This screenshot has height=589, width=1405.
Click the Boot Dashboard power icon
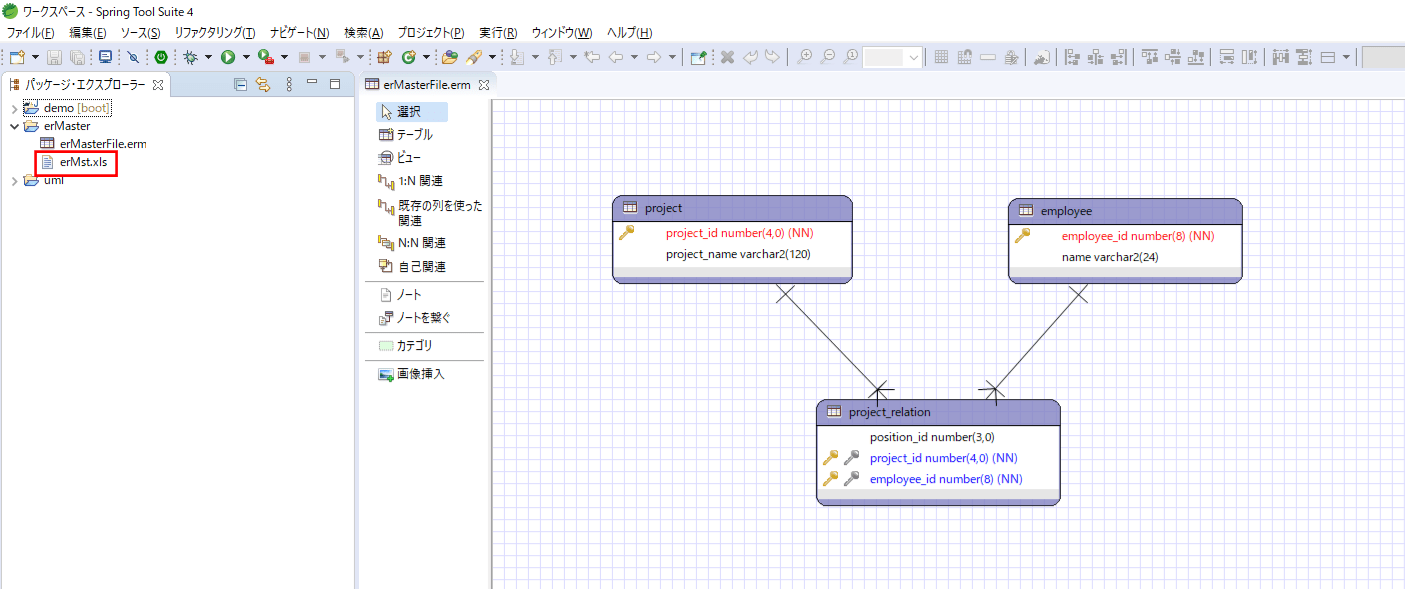point(160,57)
